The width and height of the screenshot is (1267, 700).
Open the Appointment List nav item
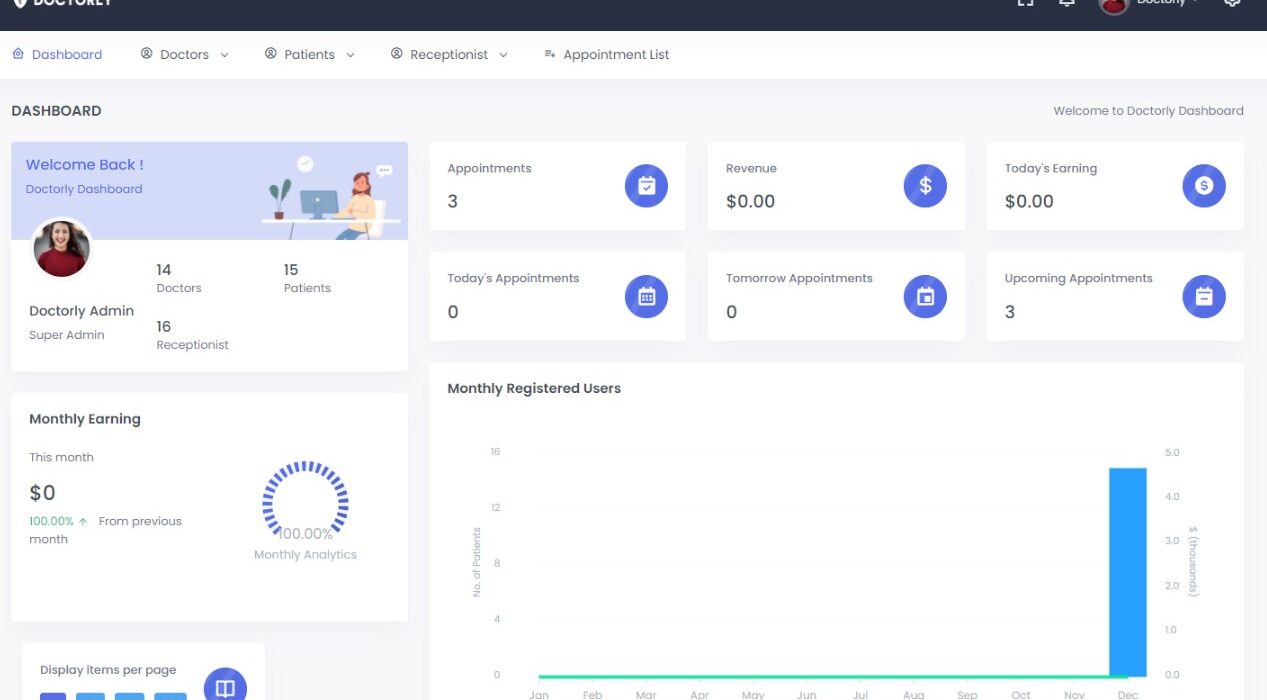(x=606, y=55)
